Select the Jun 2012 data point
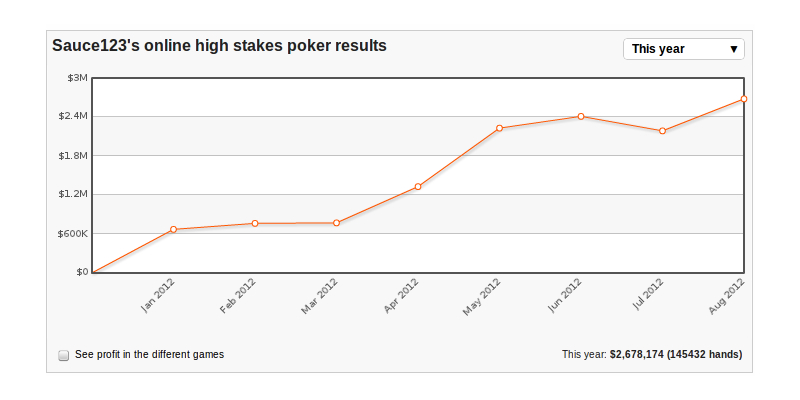The height and width of the screenshot is (400, 800). (581, 116)
